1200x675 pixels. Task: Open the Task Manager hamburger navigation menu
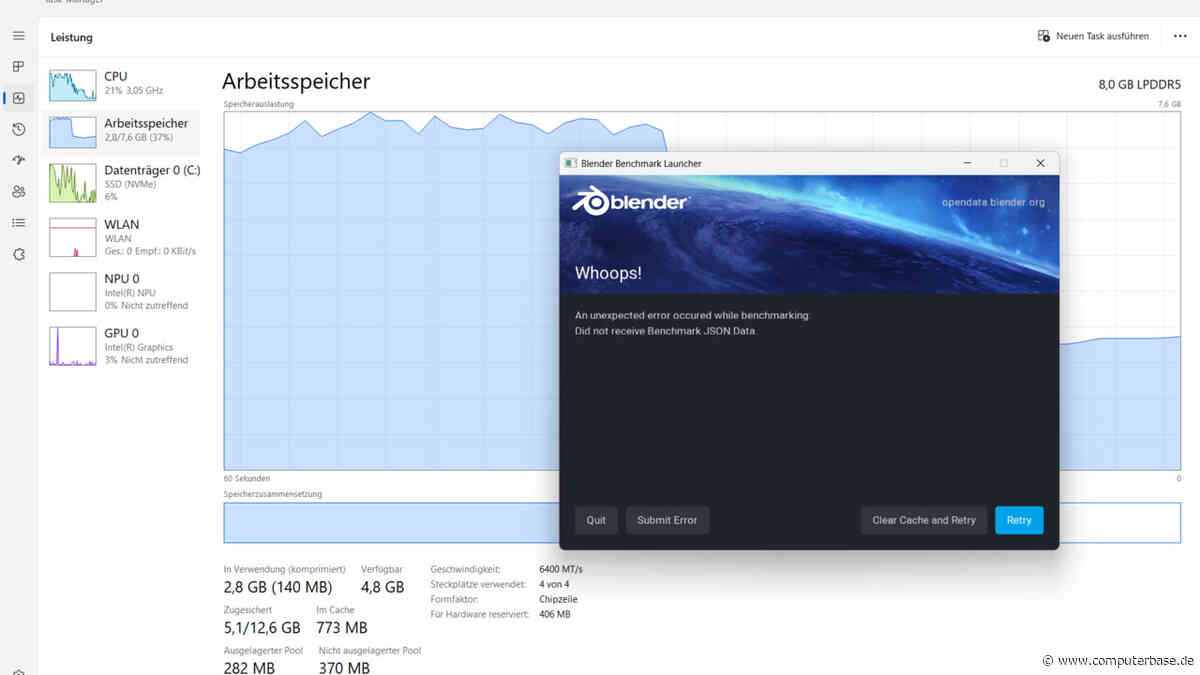(18, 36)
